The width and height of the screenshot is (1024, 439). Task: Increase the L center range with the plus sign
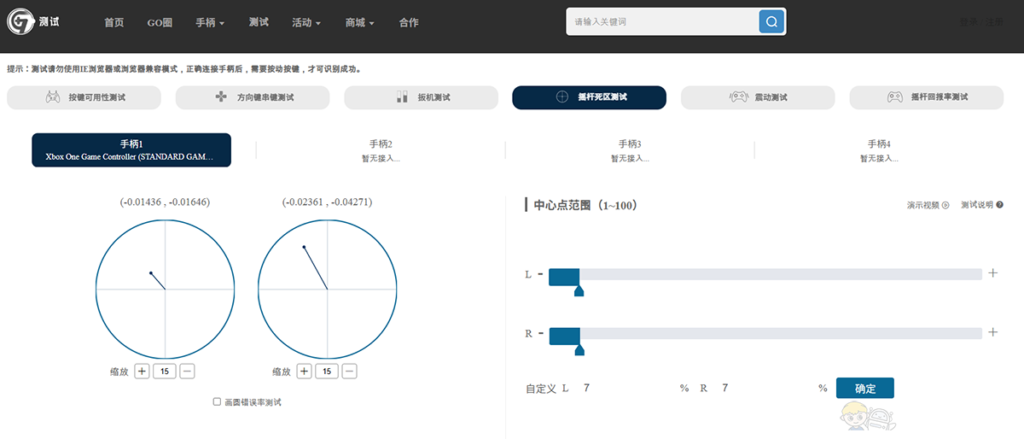point(993,273)
